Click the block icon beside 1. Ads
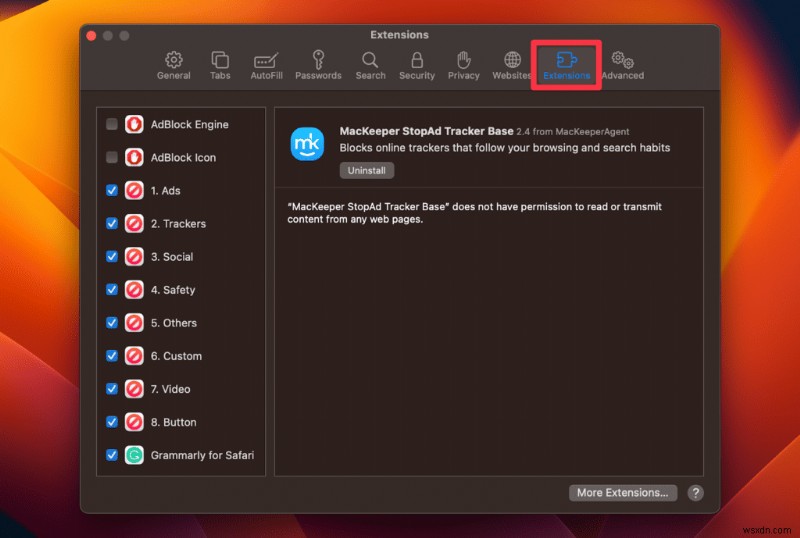Image resolution: width=800 pixels, height=538 pixels. 134,190
